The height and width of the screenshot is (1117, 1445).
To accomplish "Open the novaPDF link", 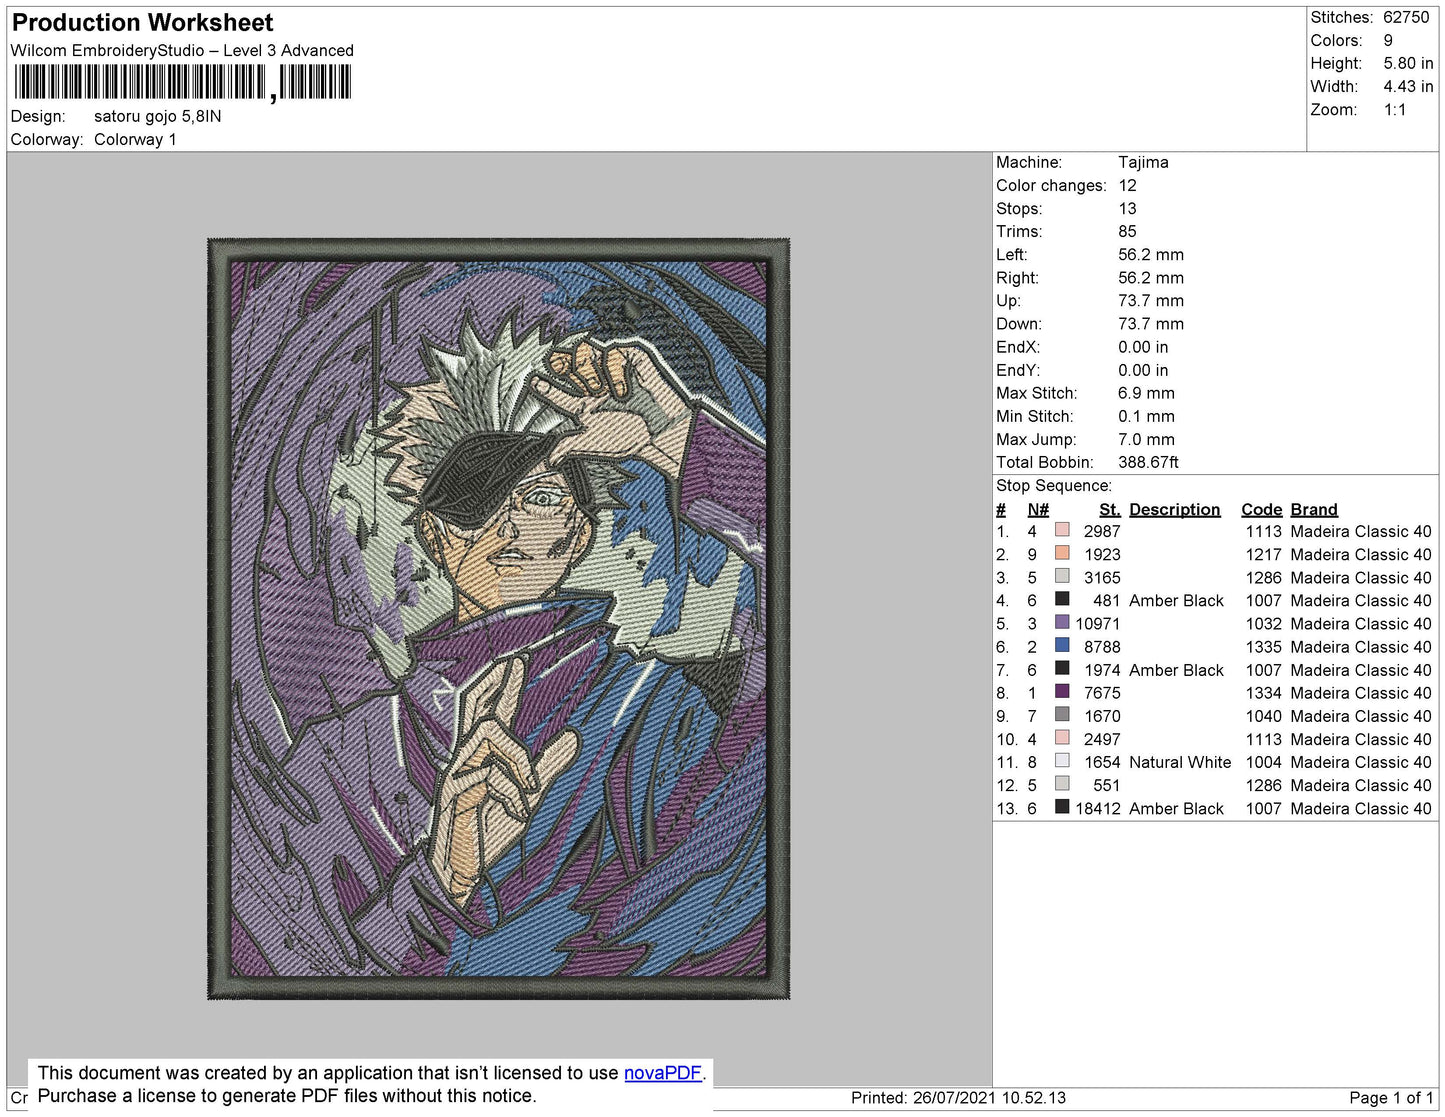I will coord(662,1073).
